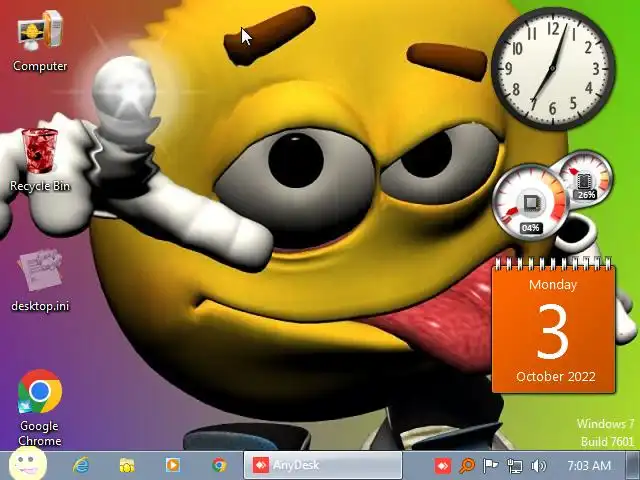Screen dimensions: 640x480
Task: Select the Recycle Bin icon
Action: click(x=40, y=160)
